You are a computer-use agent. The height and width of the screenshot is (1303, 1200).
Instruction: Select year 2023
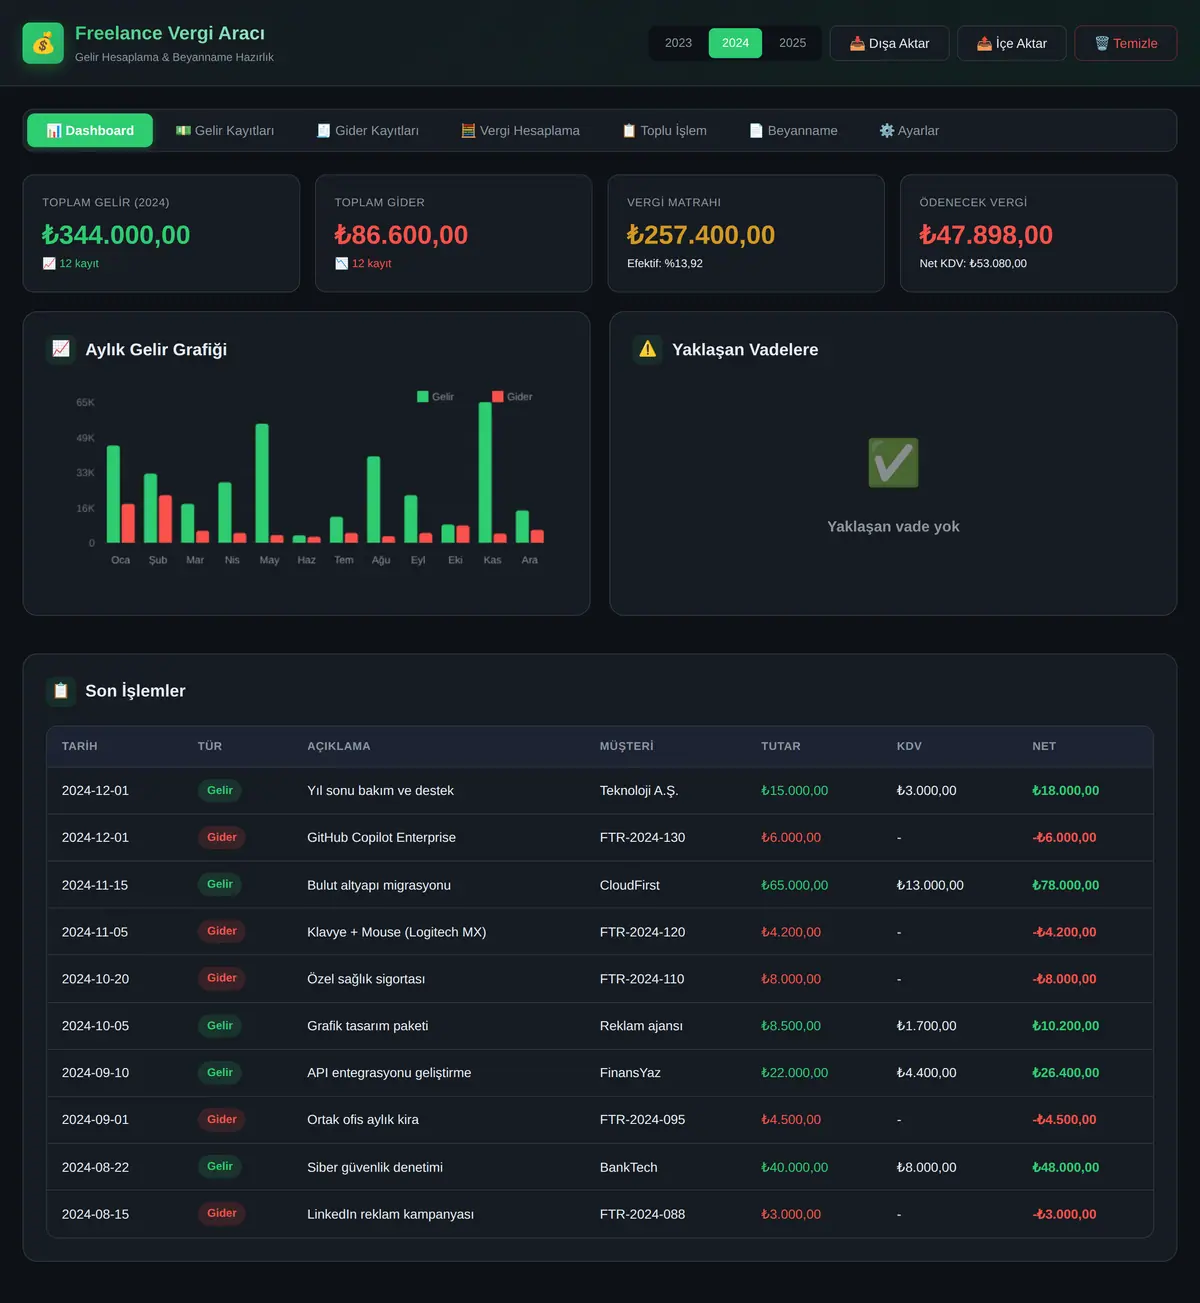click(678, 43)
